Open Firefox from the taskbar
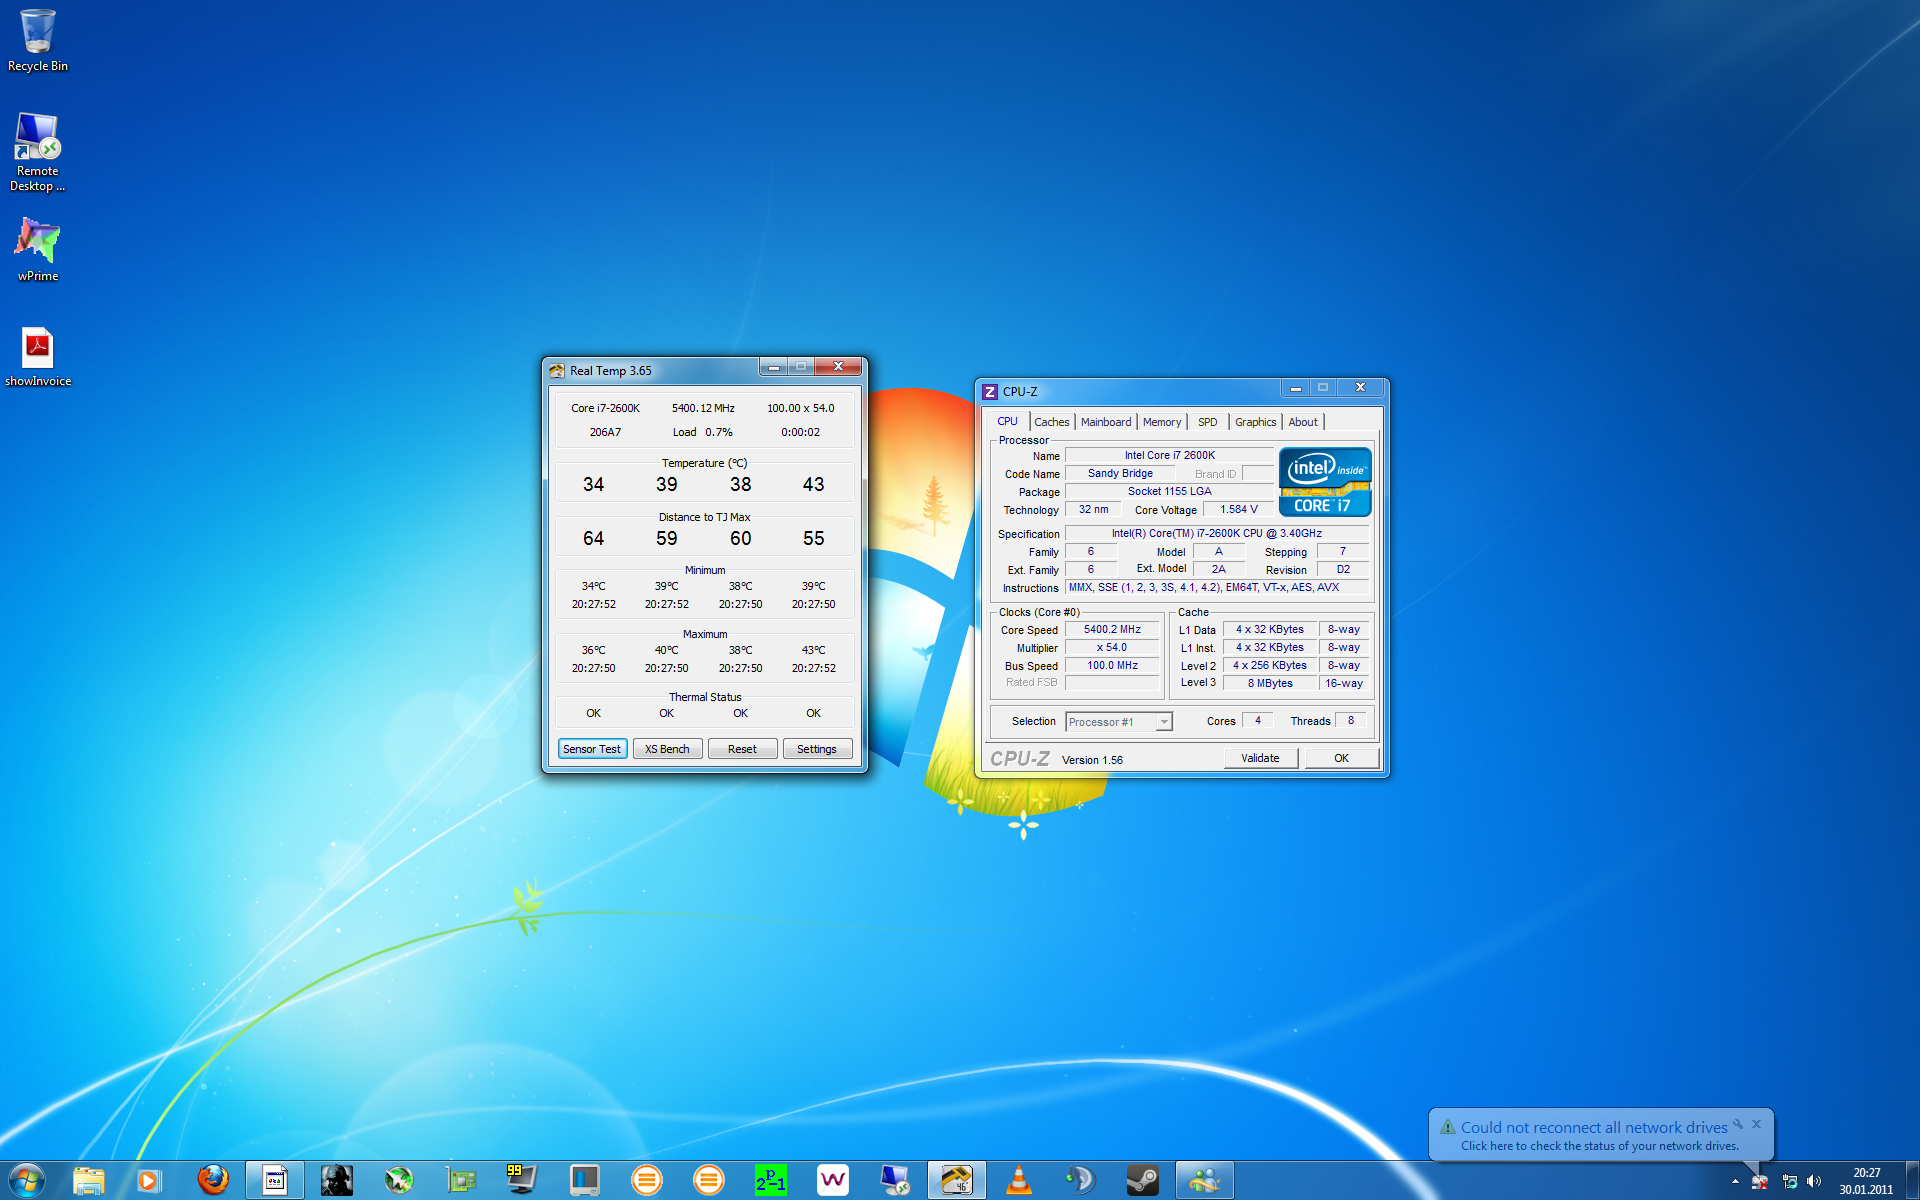The height and width of the screenshot is (1200, 1920). [x=212, y=1180]
